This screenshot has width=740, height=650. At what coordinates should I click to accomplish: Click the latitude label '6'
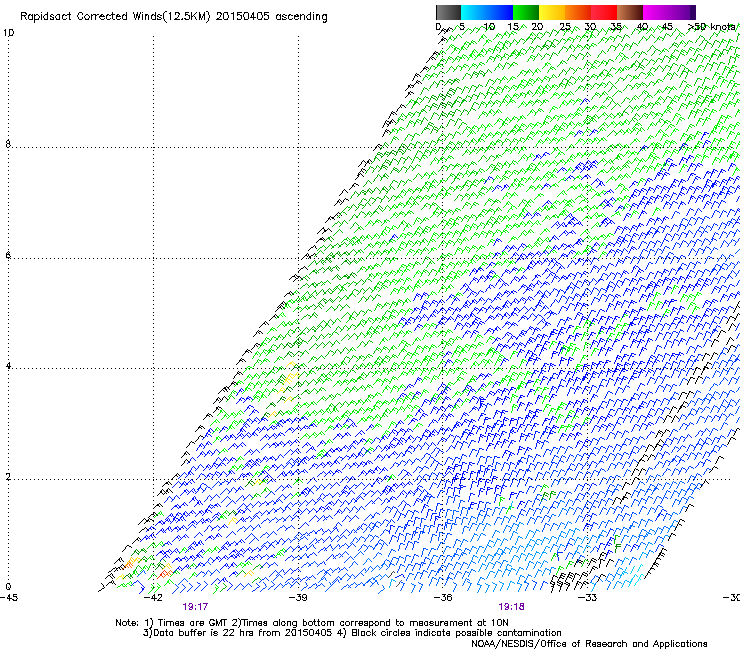click(x=8, y=255)
